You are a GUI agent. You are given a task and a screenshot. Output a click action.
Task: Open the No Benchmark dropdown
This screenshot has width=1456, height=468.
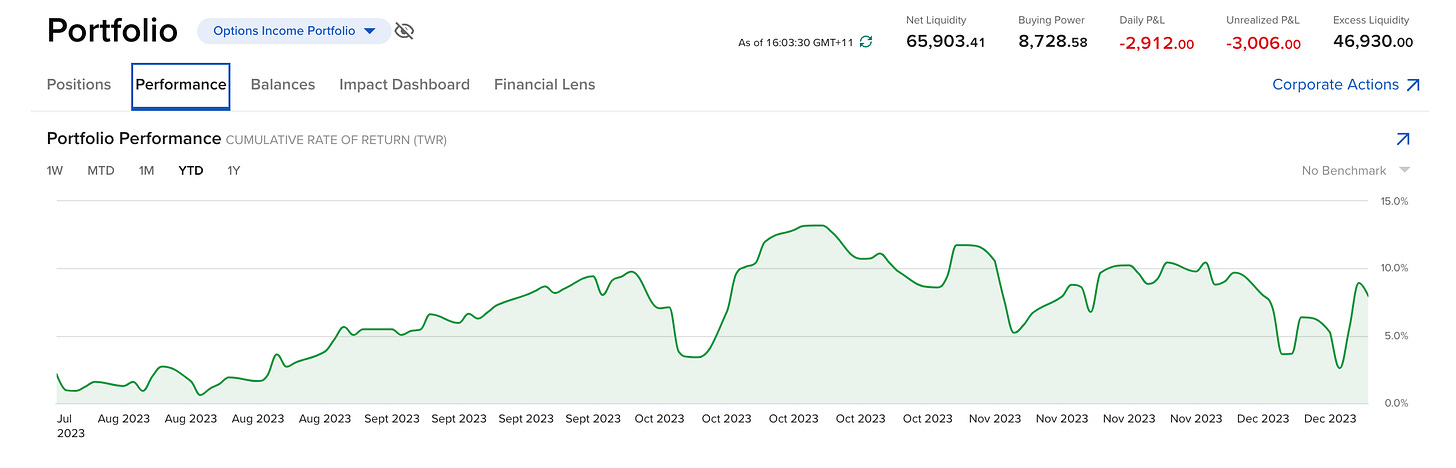pos(1355,171)
